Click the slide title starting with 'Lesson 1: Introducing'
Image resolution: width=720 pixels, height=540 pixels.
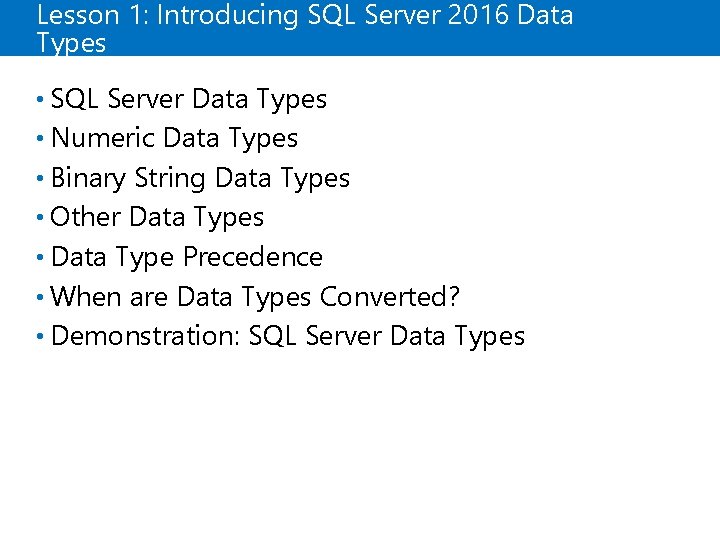coord(304,16)
